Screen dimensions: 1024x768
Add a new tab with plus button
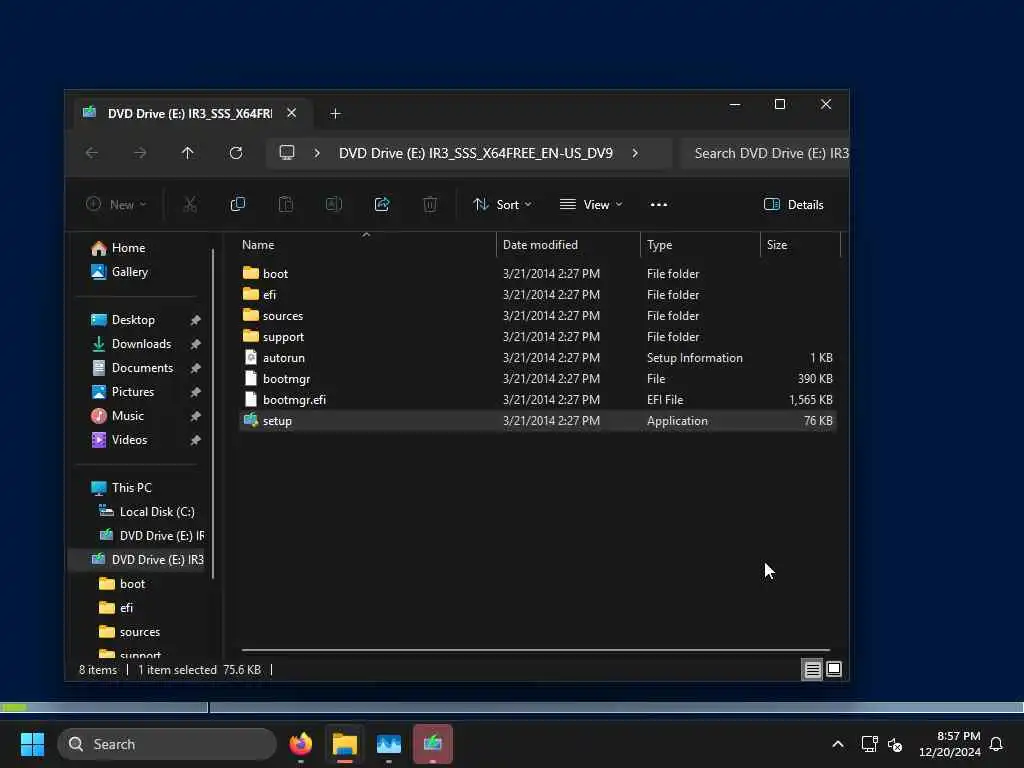coord(335,114)
